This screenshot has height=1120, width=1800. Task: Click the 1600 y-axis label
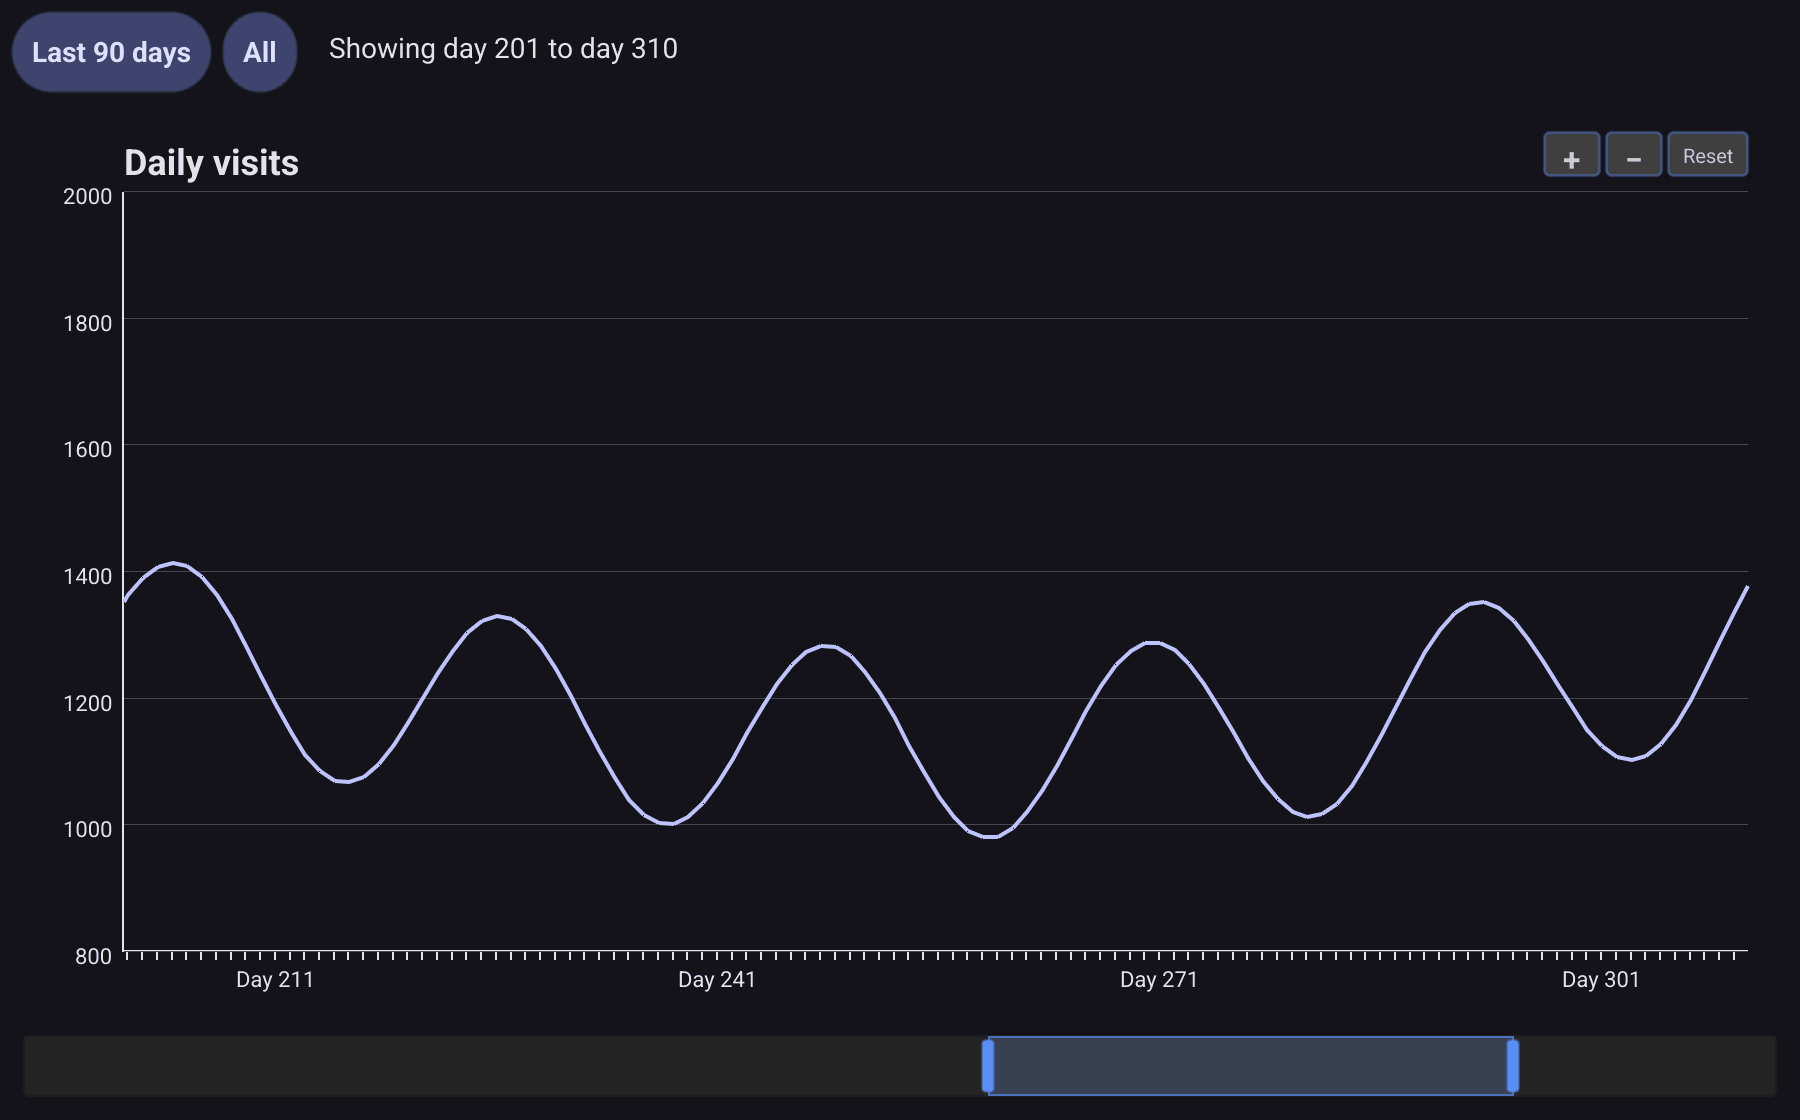click(x=88, y=449)
